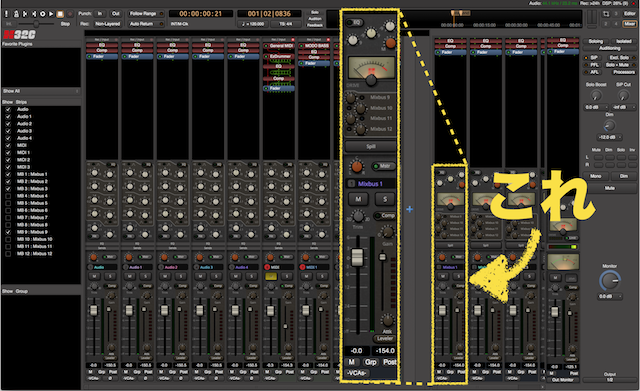The height and width of the screenshot is (391, 640).
Task: Switch to the Mixer tab
Action: click(x=629, y=24)
